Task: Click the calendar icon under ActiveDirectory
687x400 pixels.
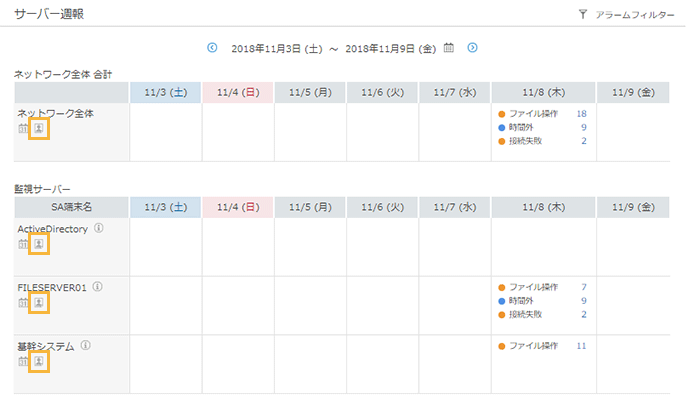Action: pos(23,244)
